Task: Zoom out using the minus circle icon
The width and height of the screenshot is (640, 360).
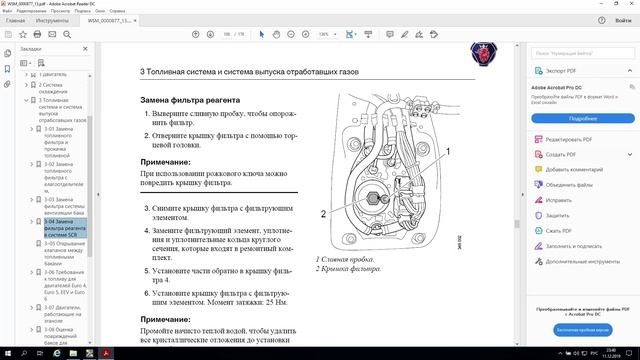Action: click(291, 35)
